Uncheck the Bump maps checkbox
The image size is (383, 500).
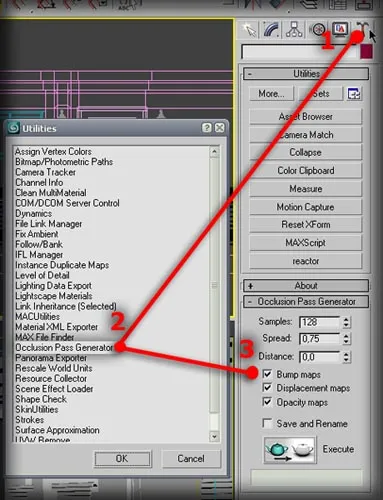tap(267, 374)
